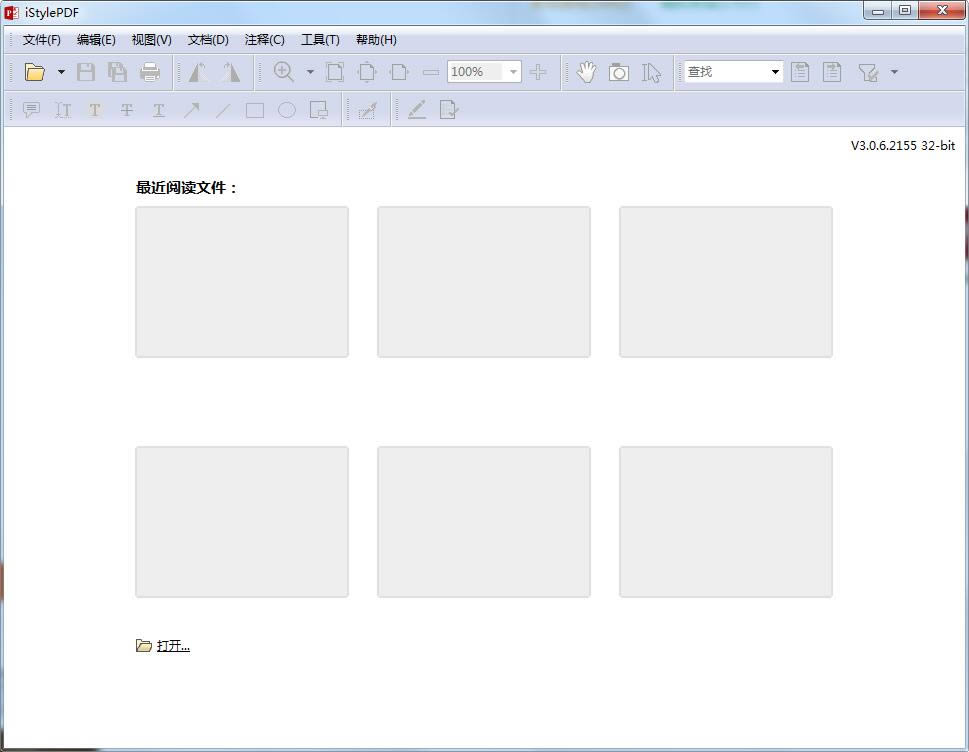Open the 查找 search dropdown arrow
This screenshot has height=752, width=969.
pos(775,72)
